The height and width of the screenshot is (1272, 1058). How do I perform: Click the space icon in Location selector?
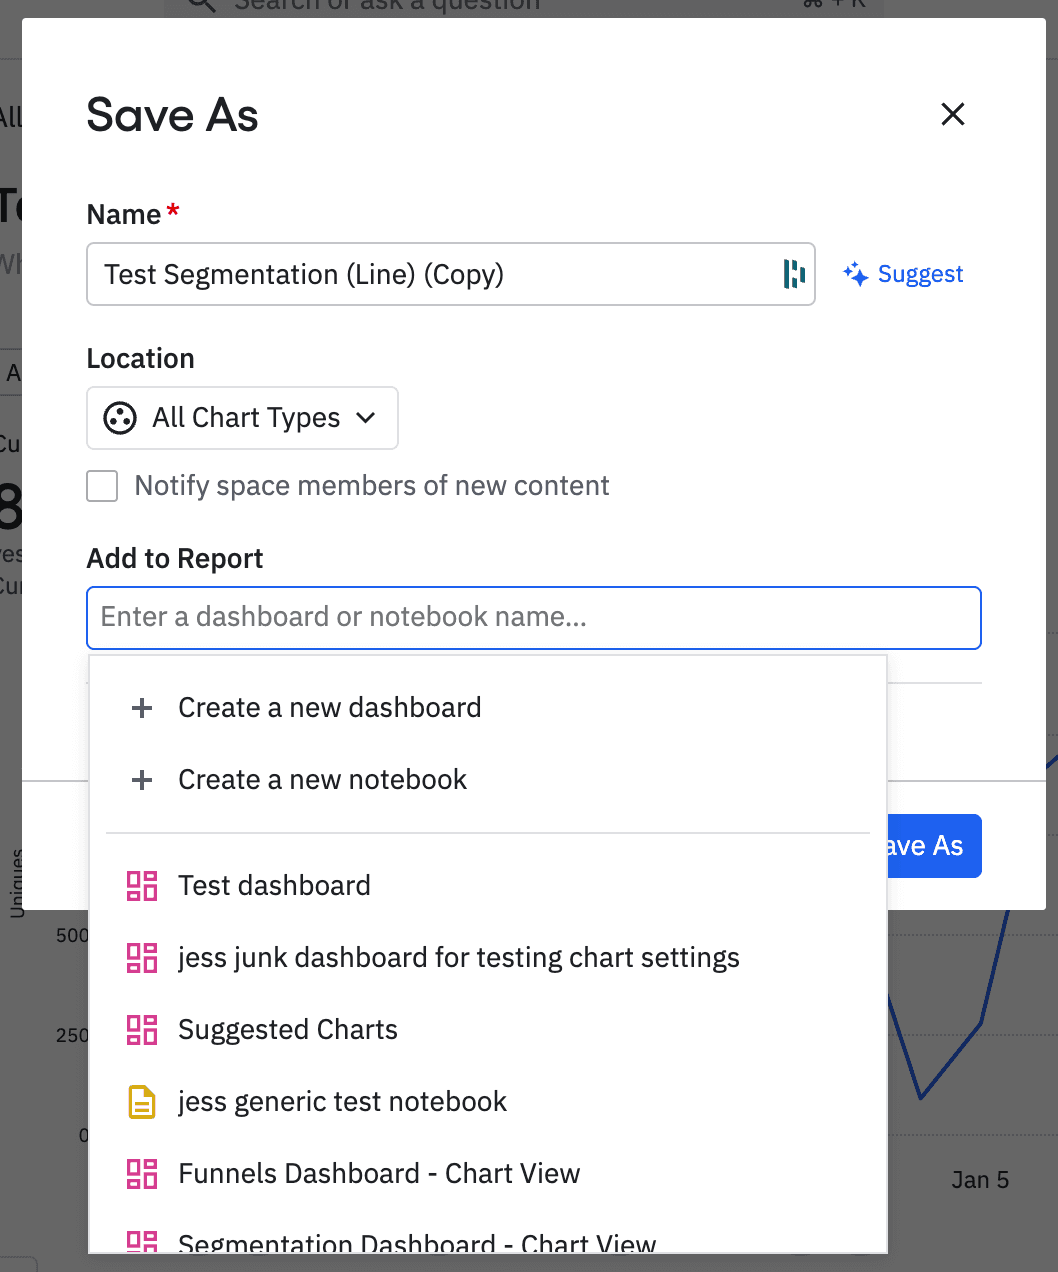tap(120, 418)
